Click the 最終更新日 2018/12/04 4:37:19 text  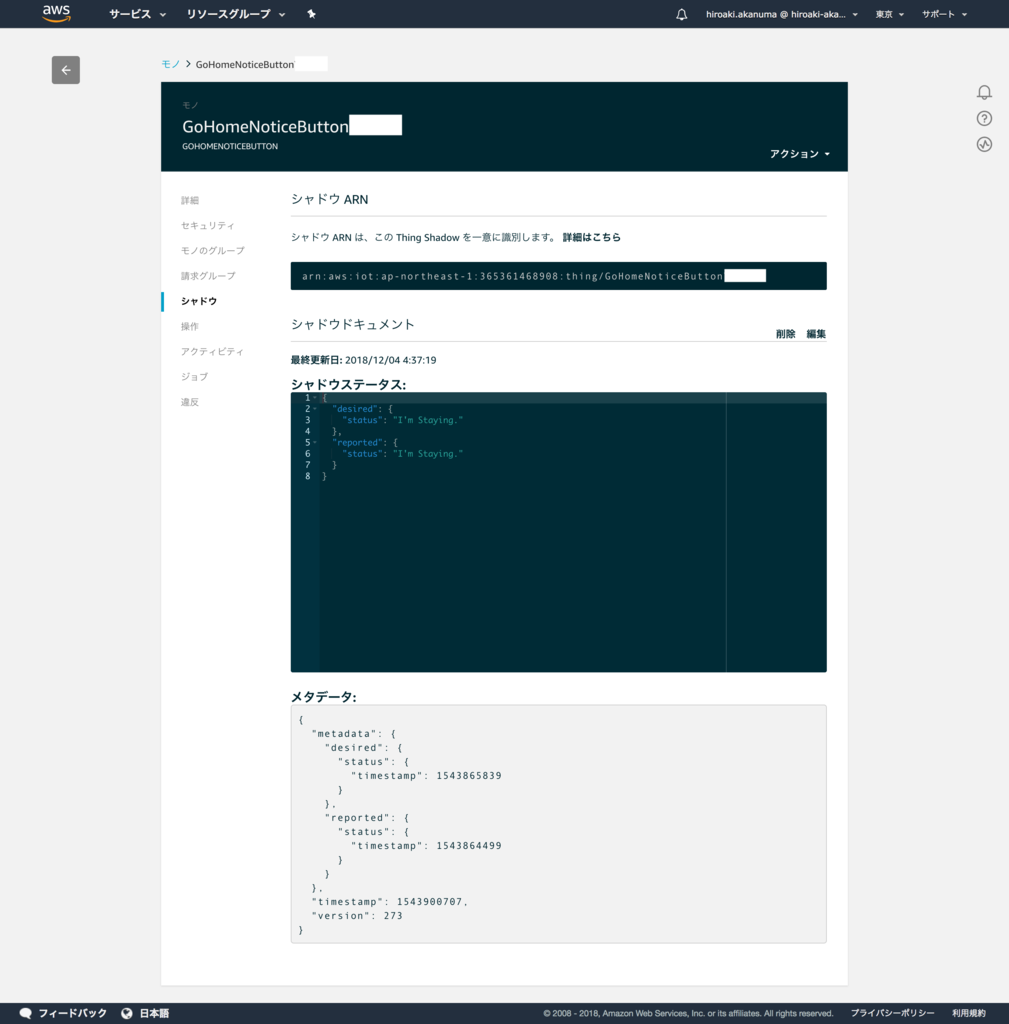363,360
